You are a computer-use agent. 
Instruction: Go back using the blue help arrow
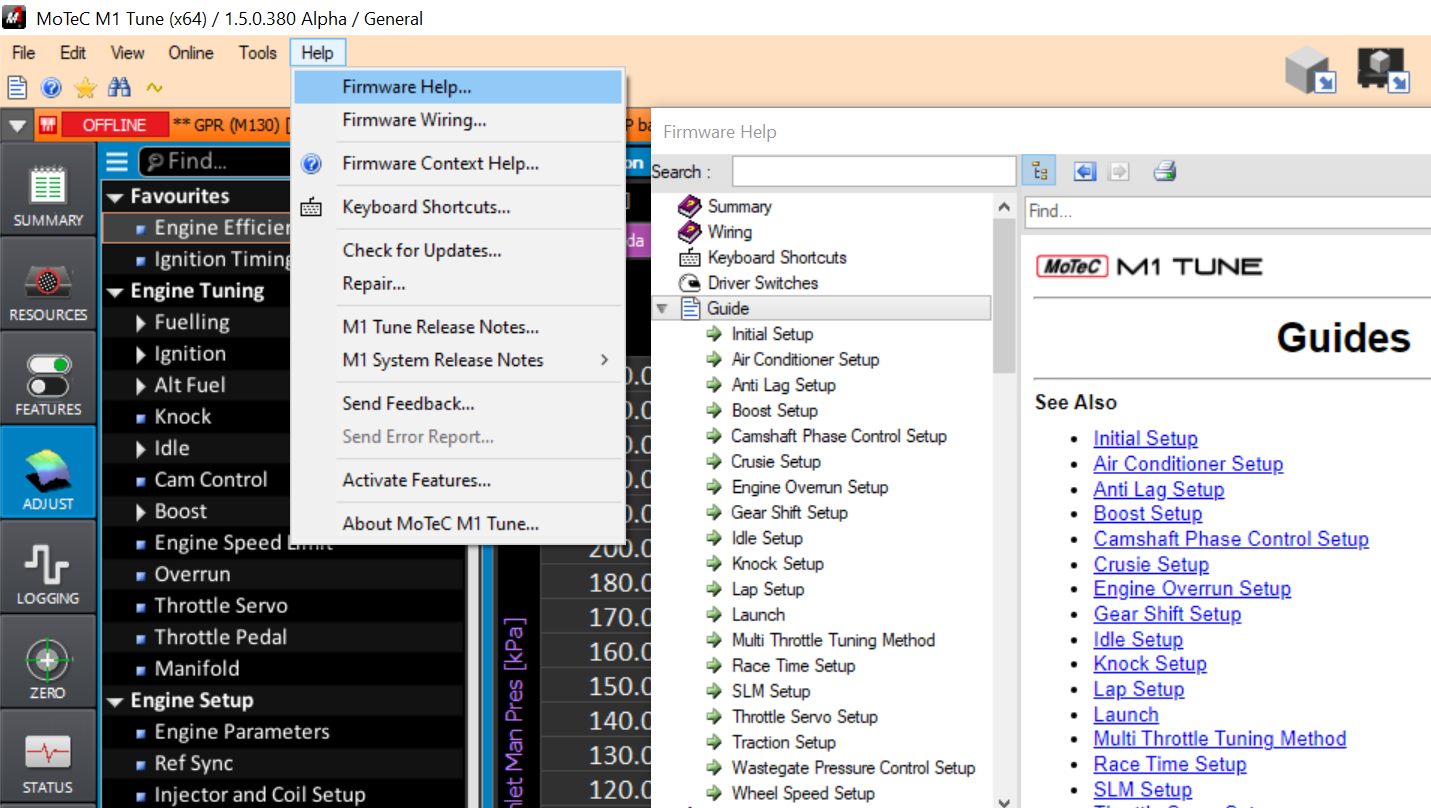pyautogui.click(x=1085, y=171)
